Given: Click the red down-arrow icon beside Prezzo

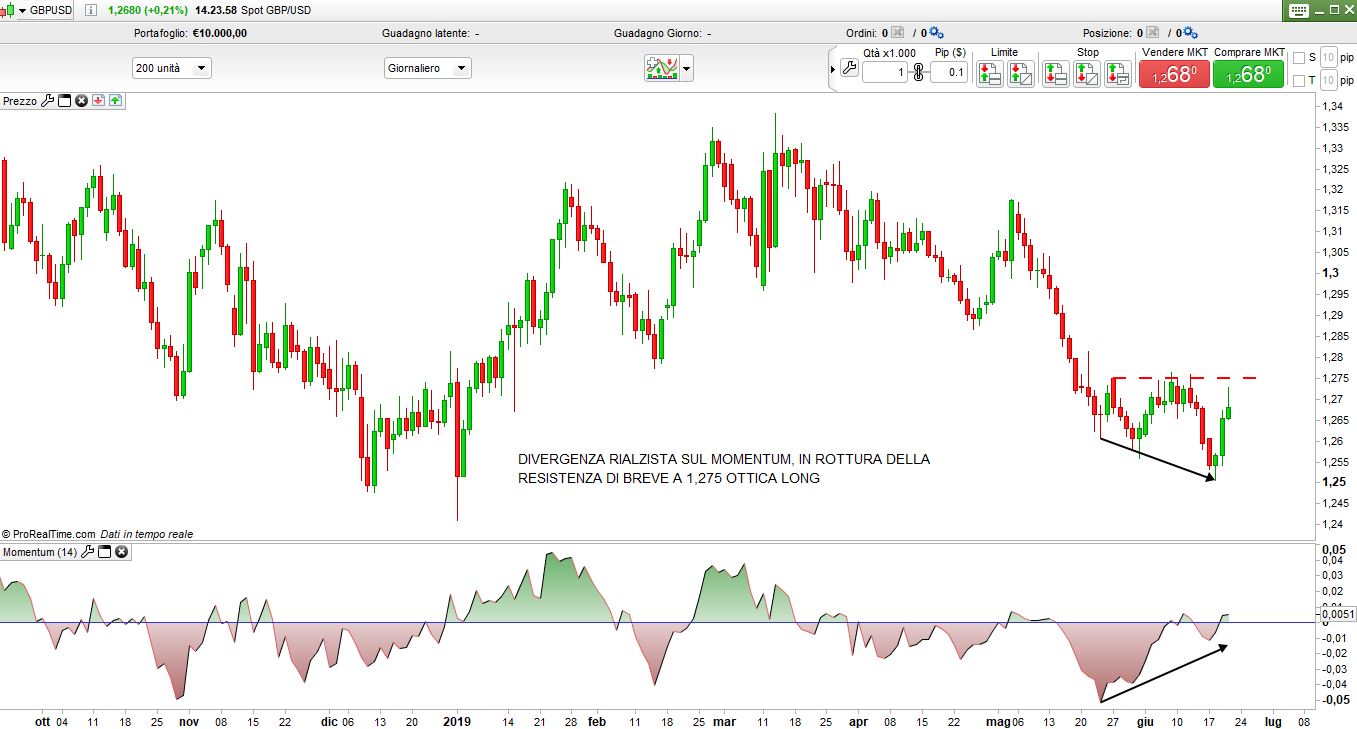Looking at the screenshot, I should point(99,101).
